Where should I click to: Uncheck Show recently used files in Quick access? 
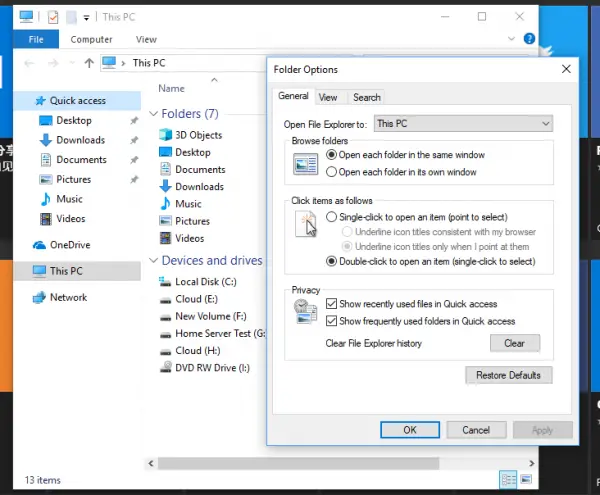[x=332, y=304]
